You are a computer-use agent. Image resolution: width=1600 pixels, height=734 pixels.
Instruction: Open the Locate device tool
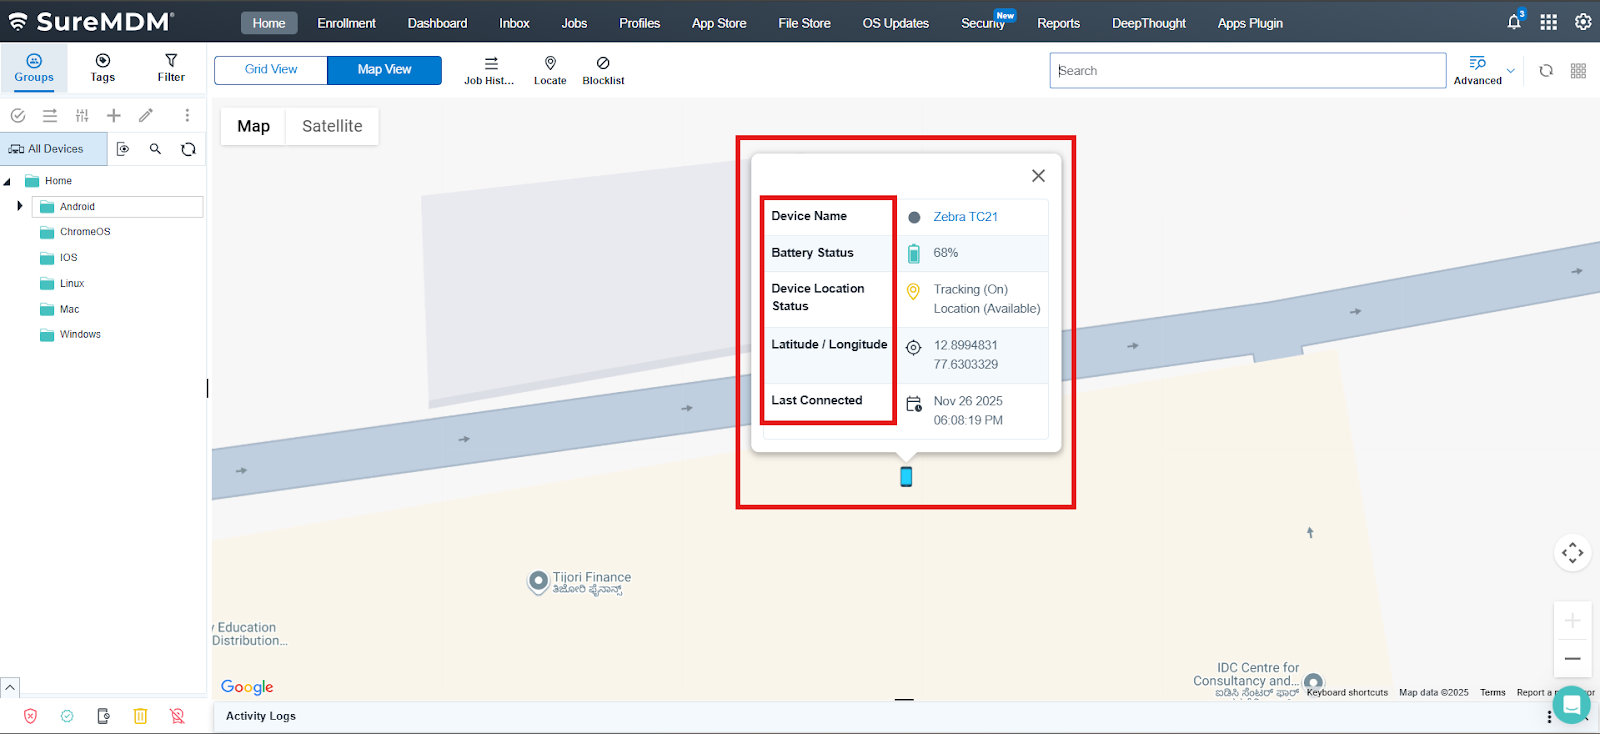click(x=549, y=70)
